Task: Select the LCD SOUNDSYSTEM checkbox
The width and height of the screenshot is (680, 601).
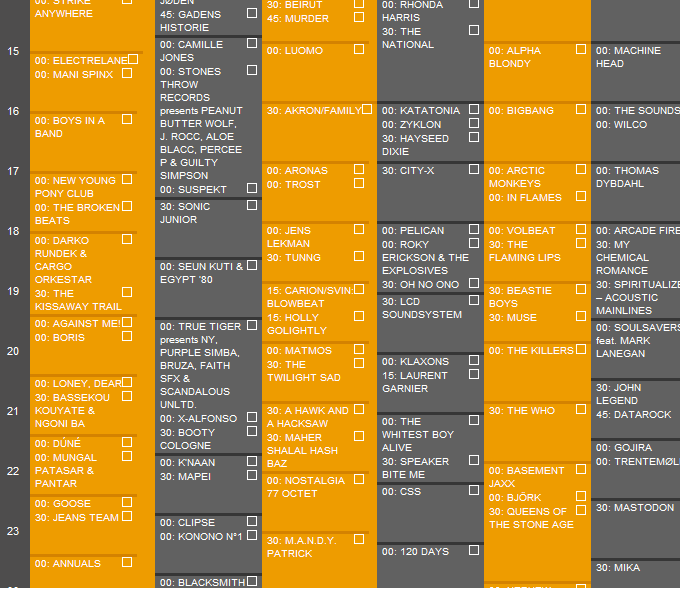Action: 474,300
